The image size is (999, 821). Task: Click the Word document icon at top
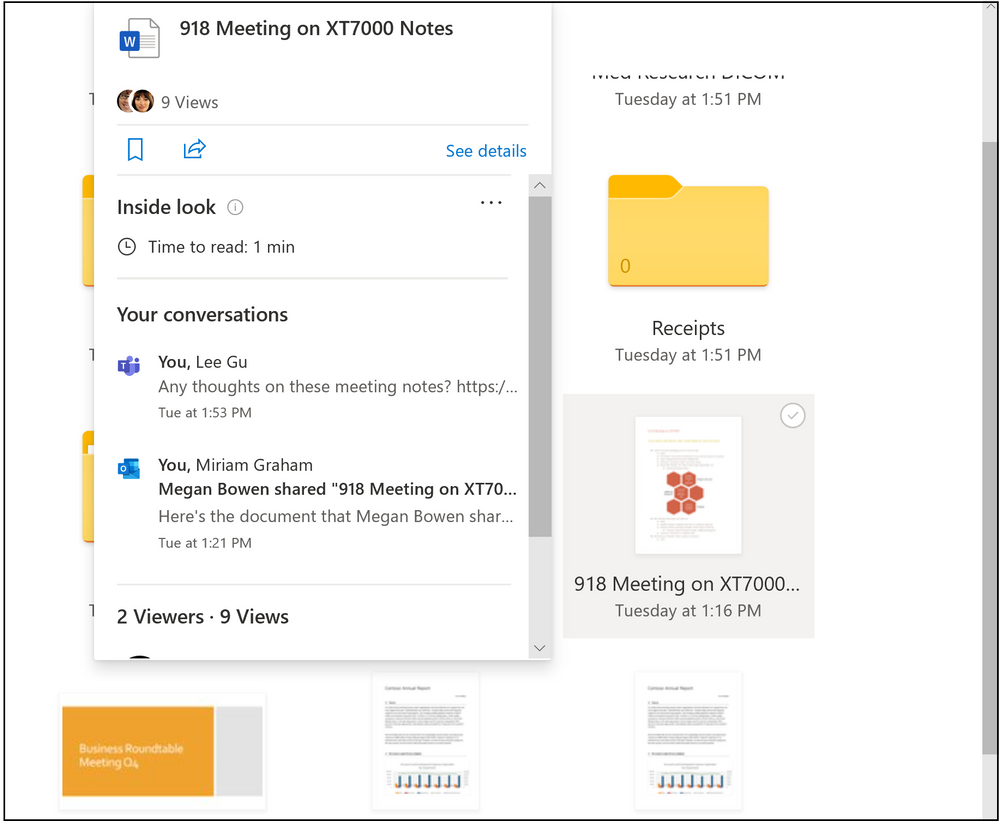click(x=139, y=39)
